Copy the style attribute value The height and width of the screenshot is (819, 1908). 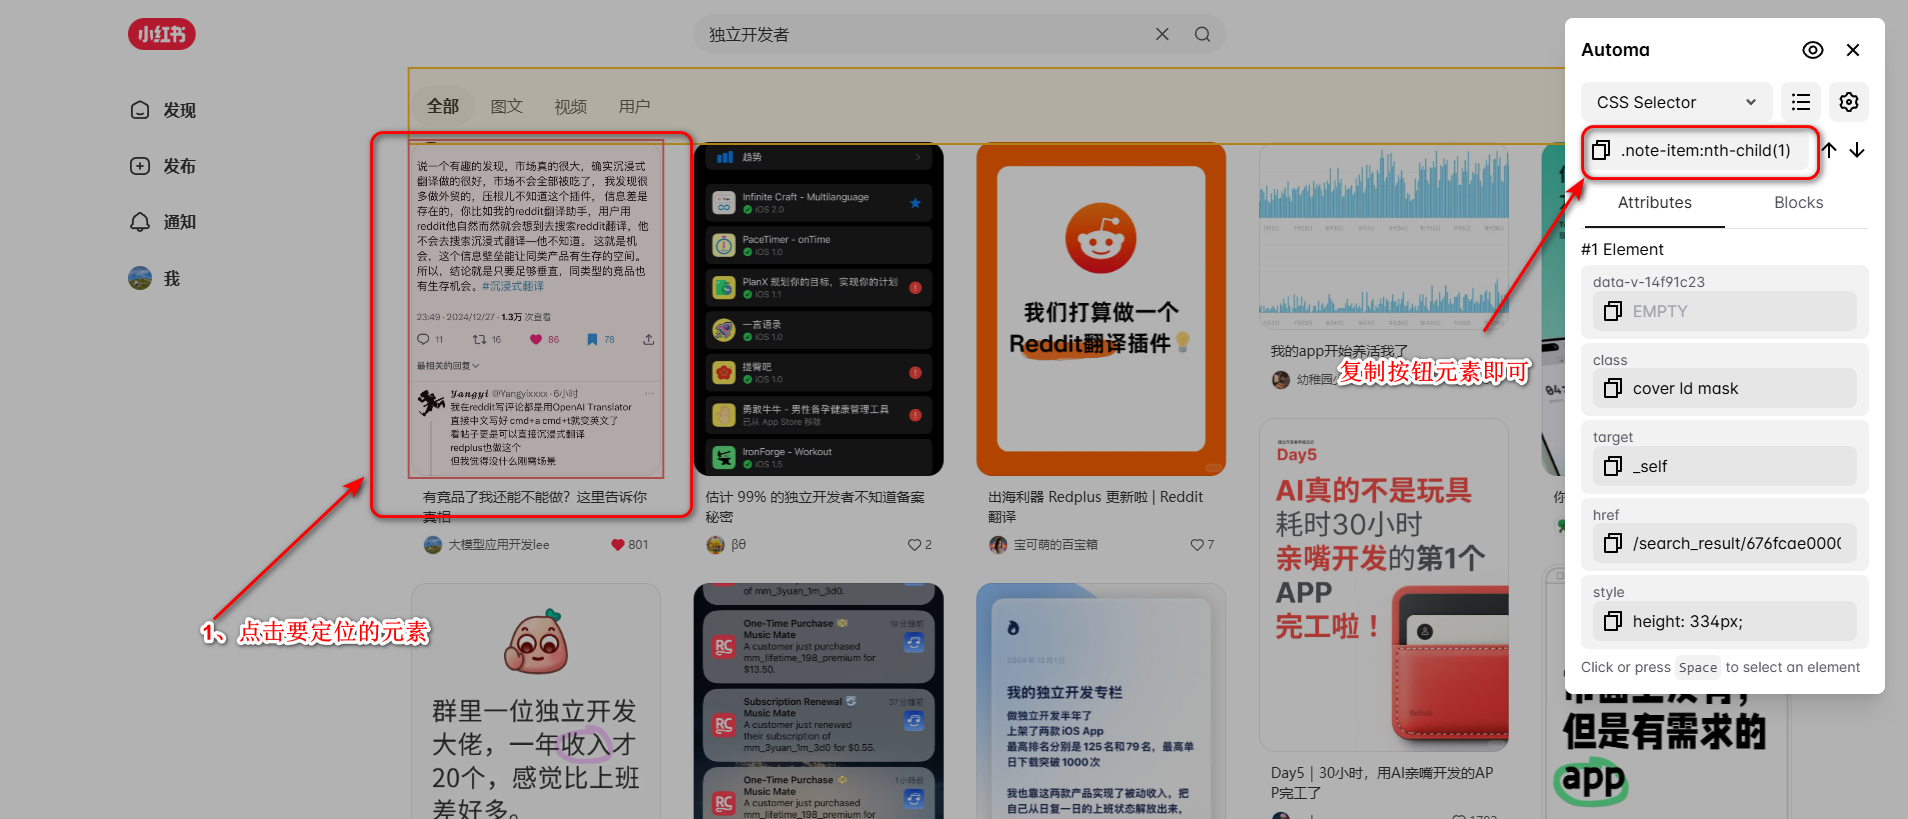pos(1612,621)
